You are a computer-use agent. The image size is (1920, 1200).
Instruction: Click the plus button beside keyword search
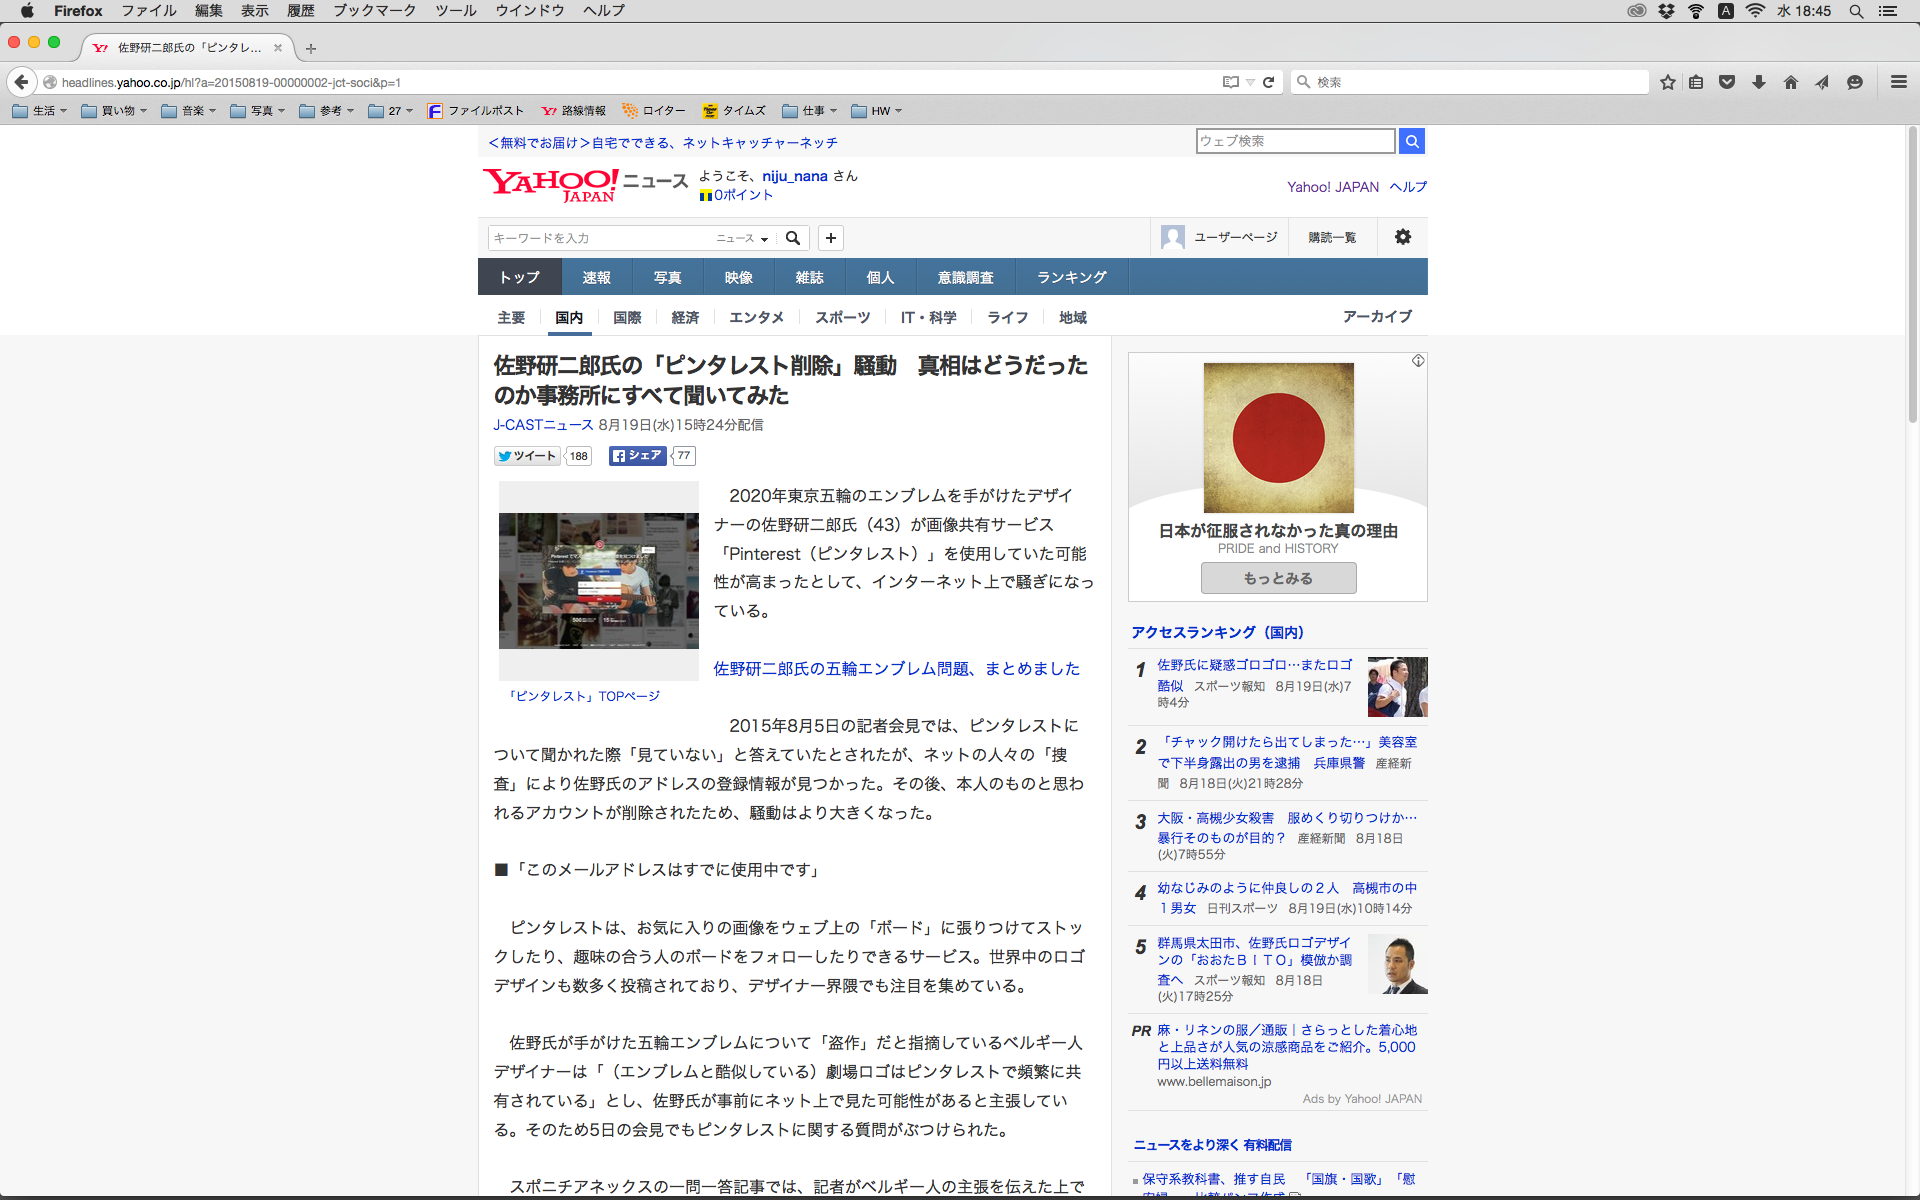pos(830,238)
